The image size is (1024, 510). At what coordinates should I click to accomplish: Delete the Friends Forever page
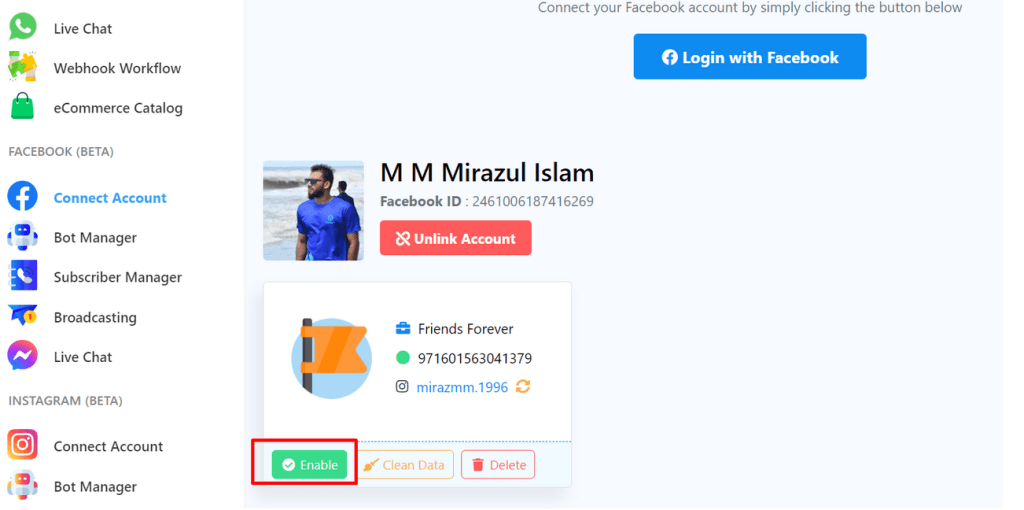(498, 465)
